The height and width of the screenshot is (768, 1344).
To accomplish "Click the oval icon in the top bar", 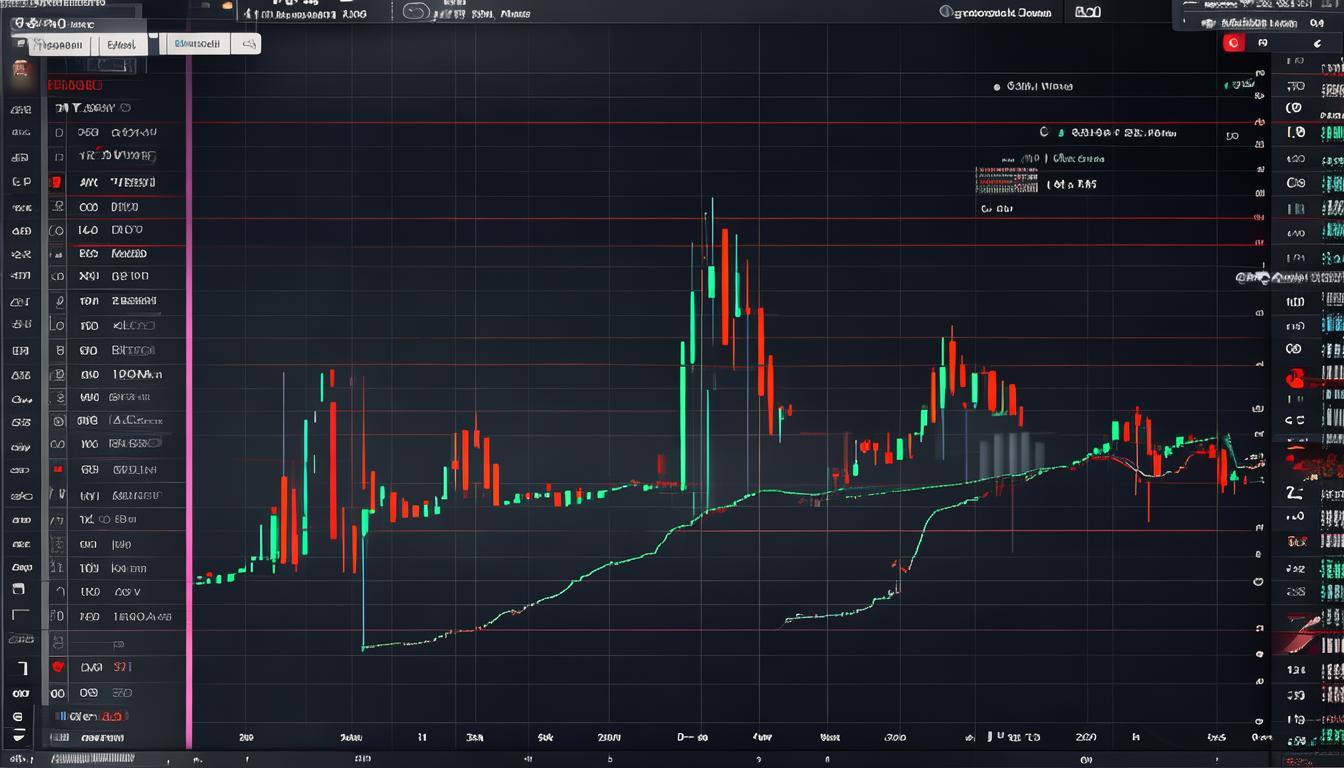I will click(418, 12).
